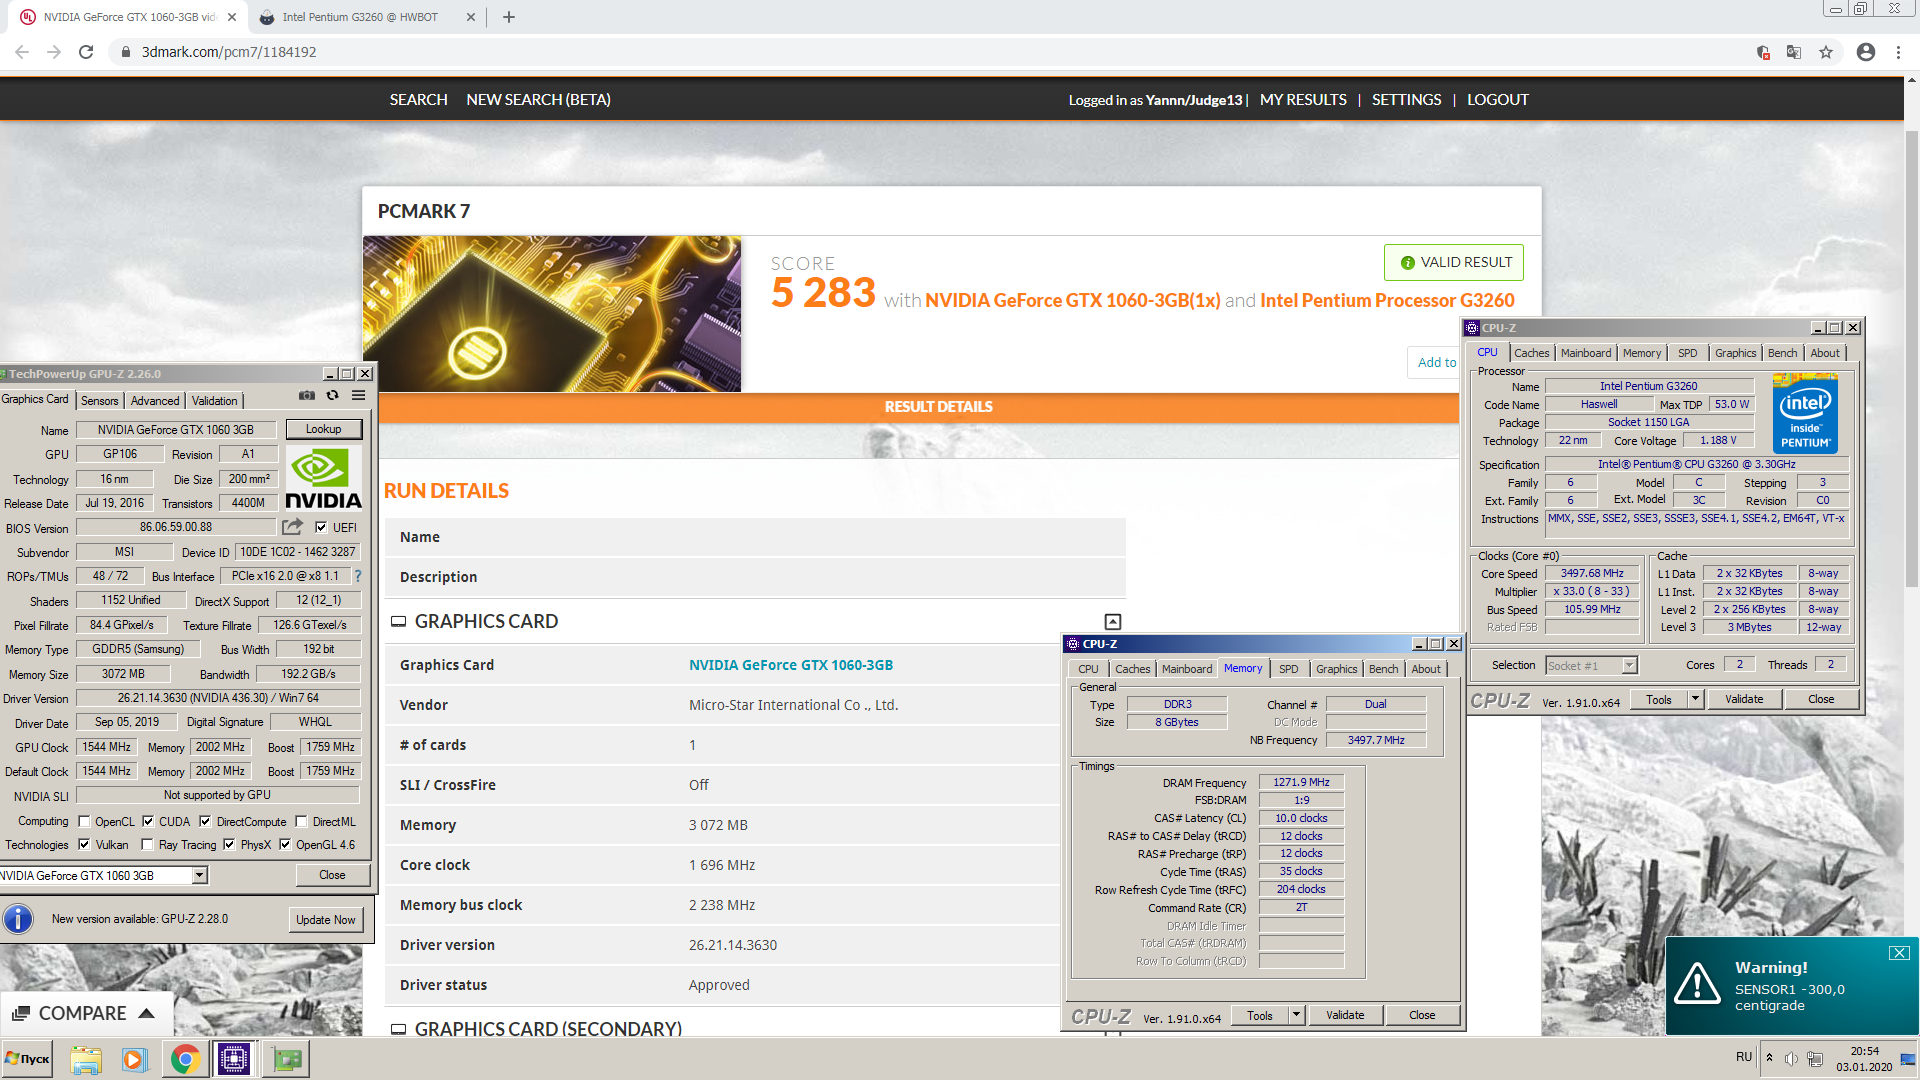Image resolution: width=1920 pixels, height=1080 pixels.
Task: Open GPU-Z from the taskbar
Action: point(286,1059)
